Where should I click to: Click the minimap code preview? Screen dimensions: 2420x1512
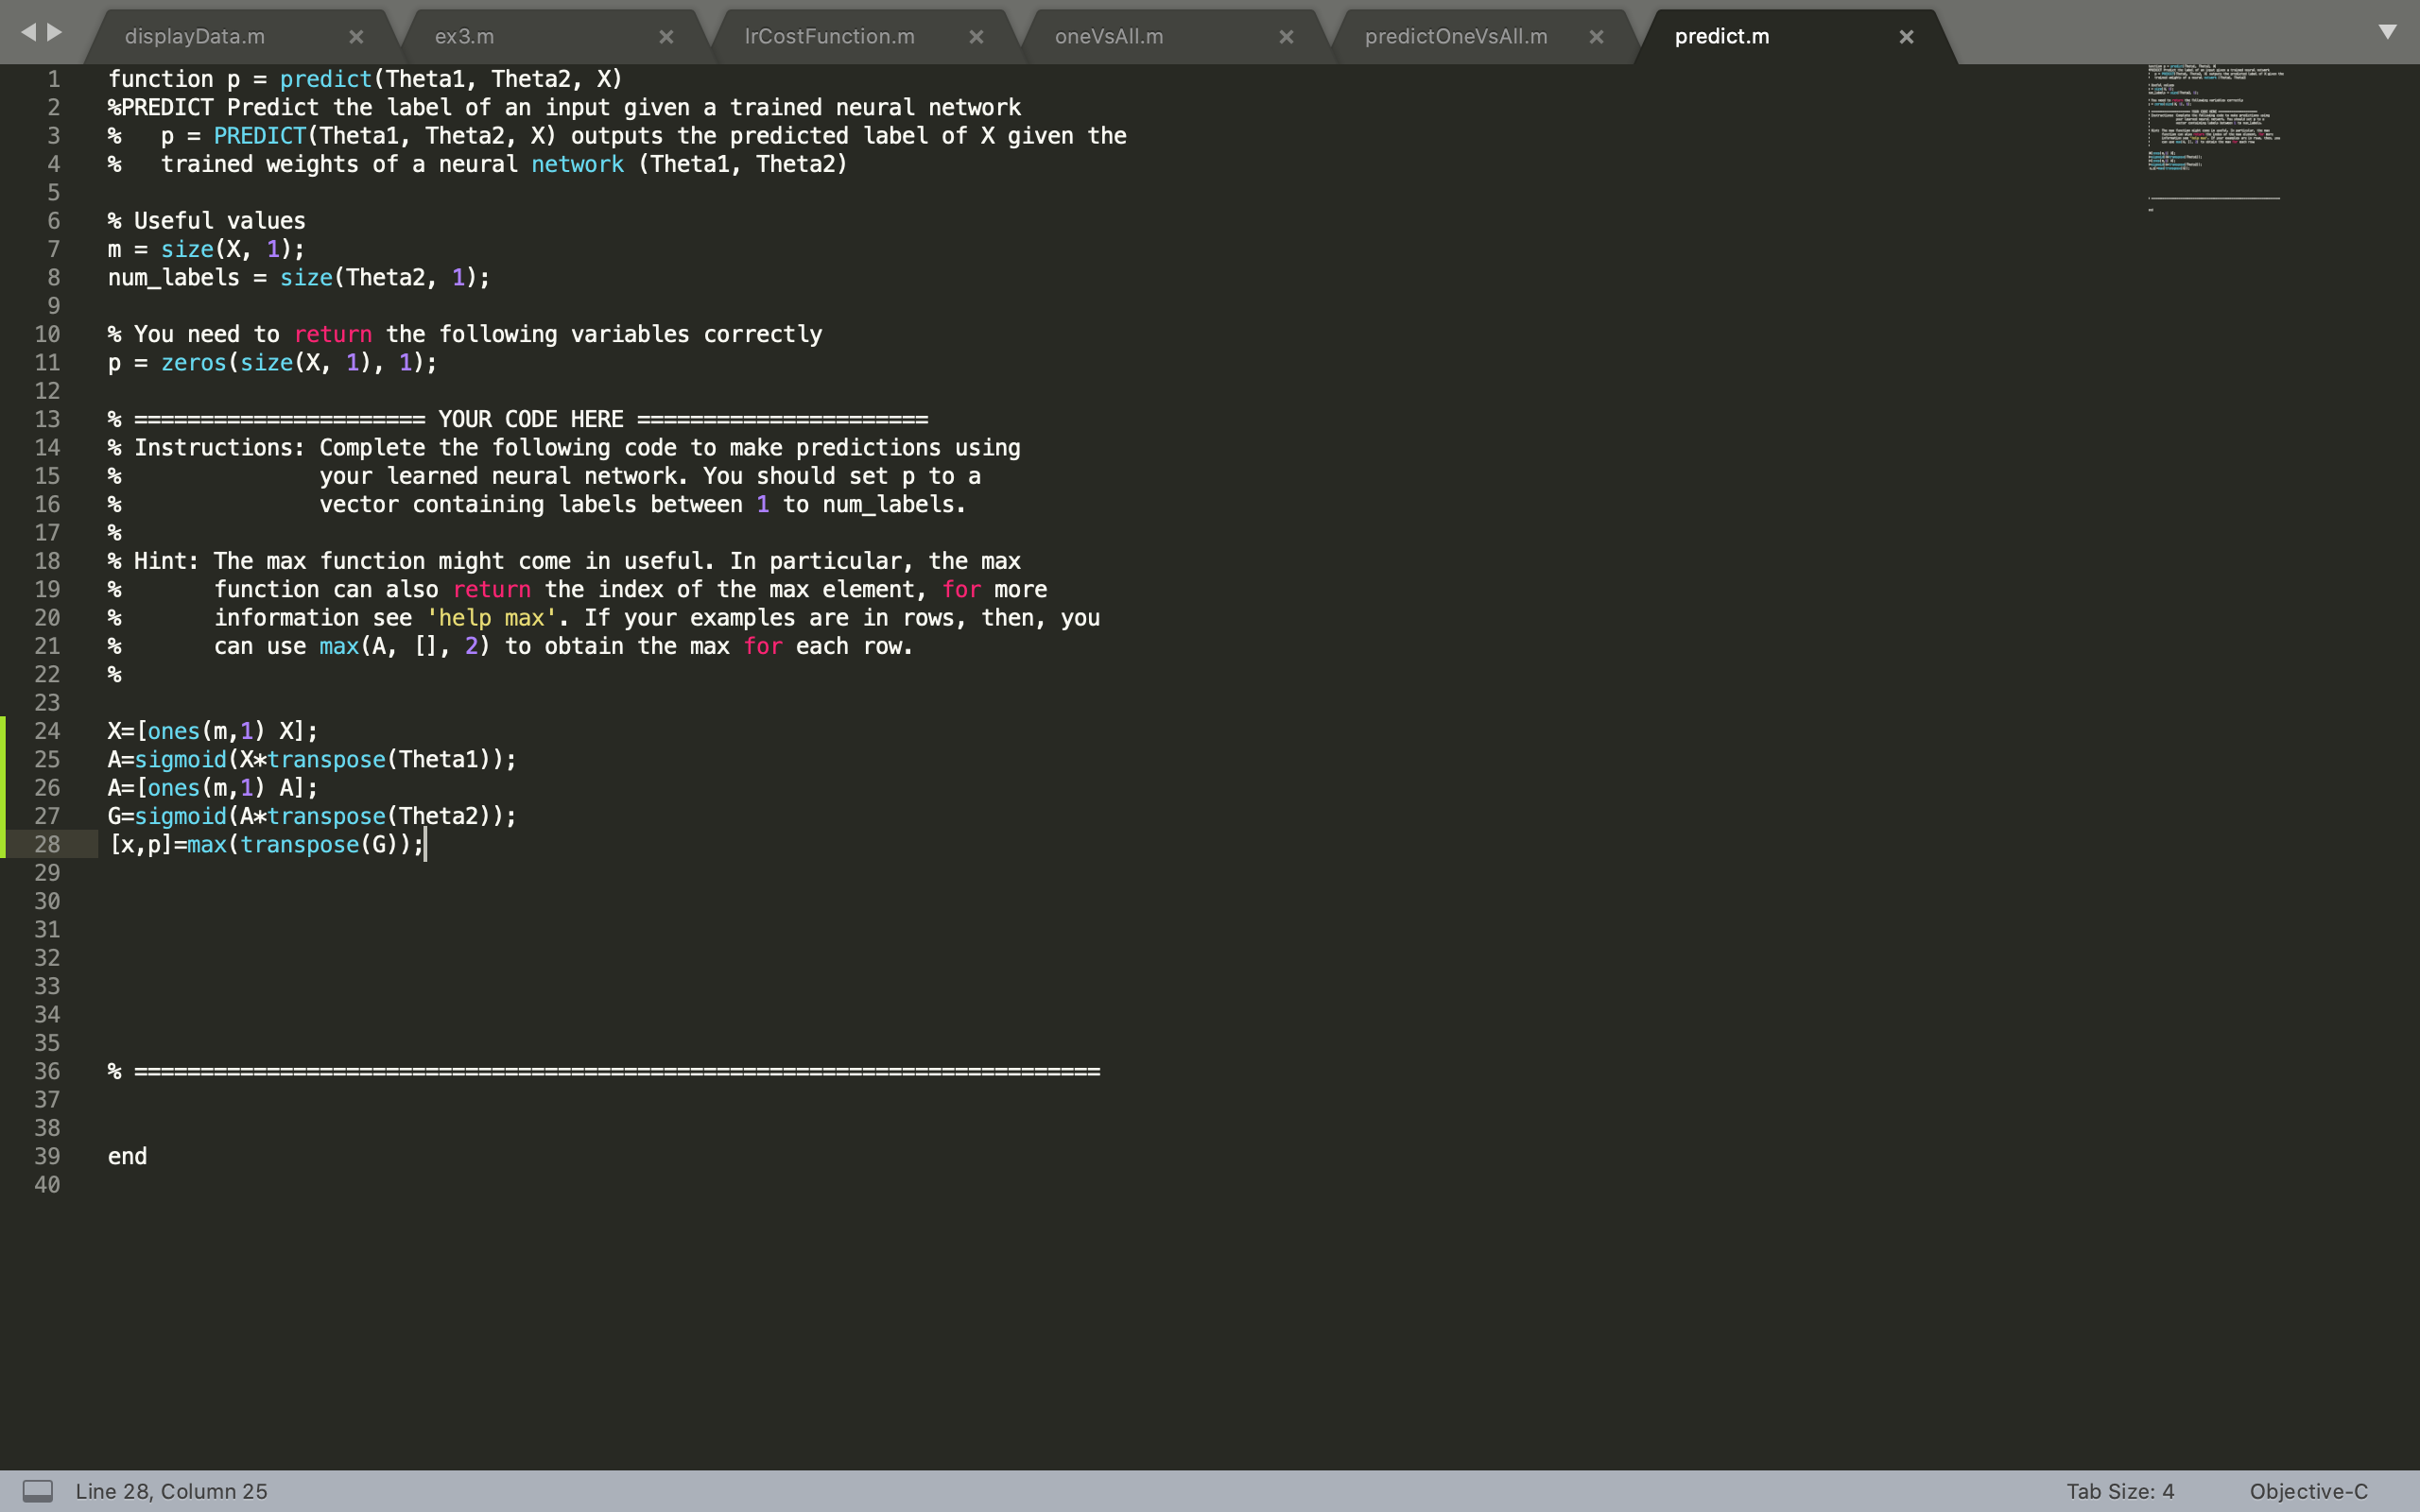2214,120
